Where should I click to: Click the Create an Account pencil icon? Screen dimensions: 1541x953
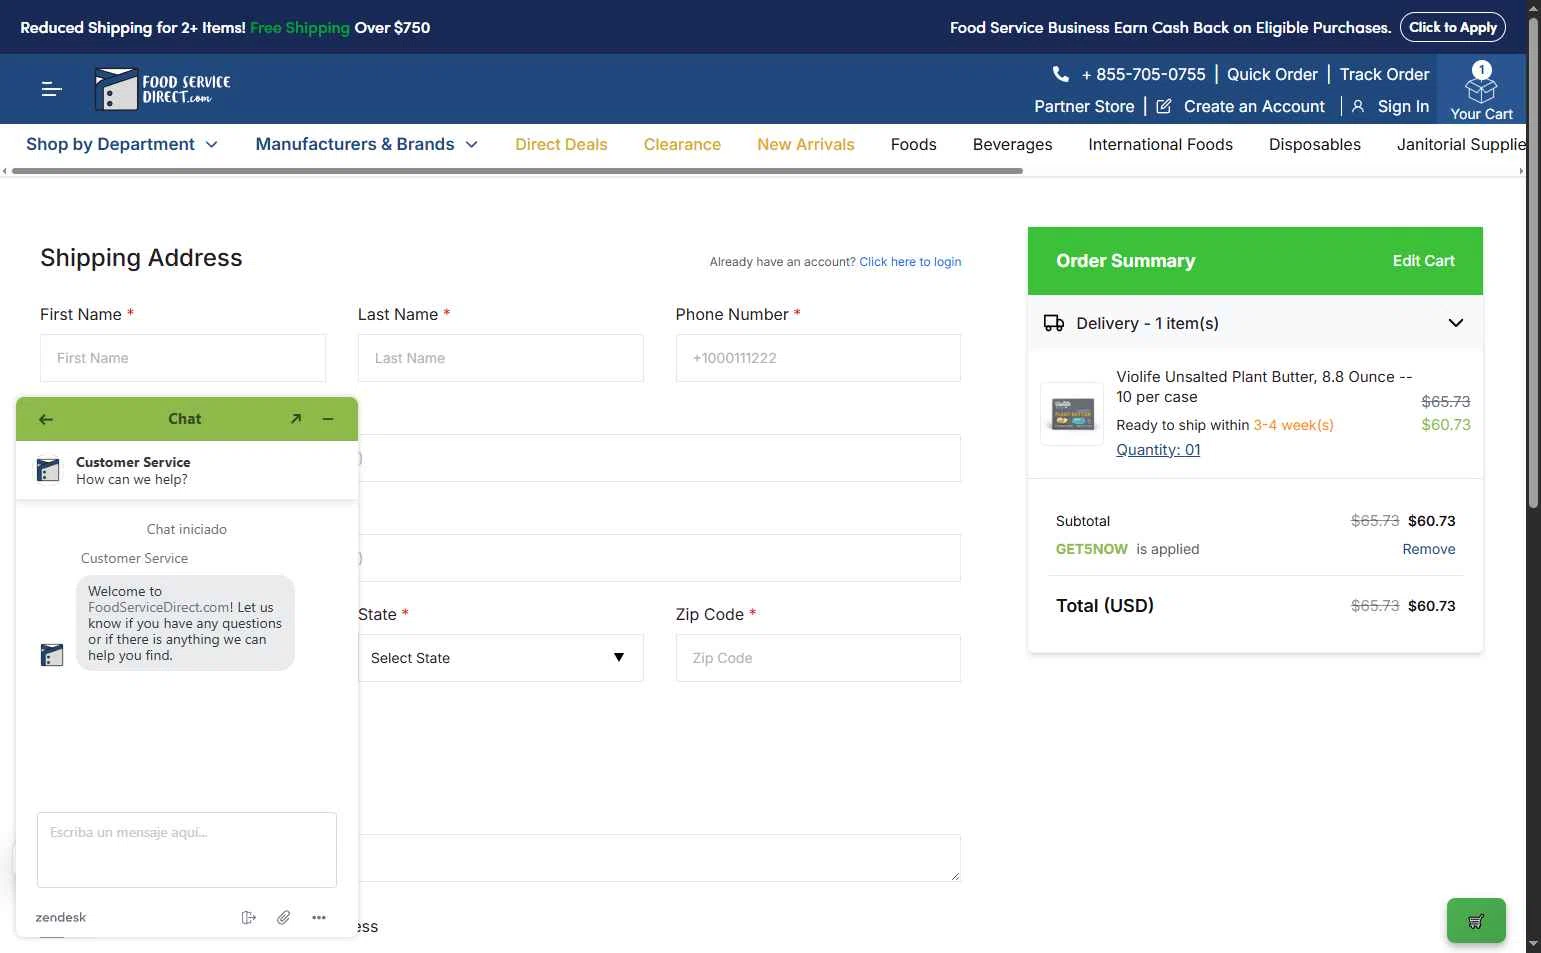[1164, 106]
